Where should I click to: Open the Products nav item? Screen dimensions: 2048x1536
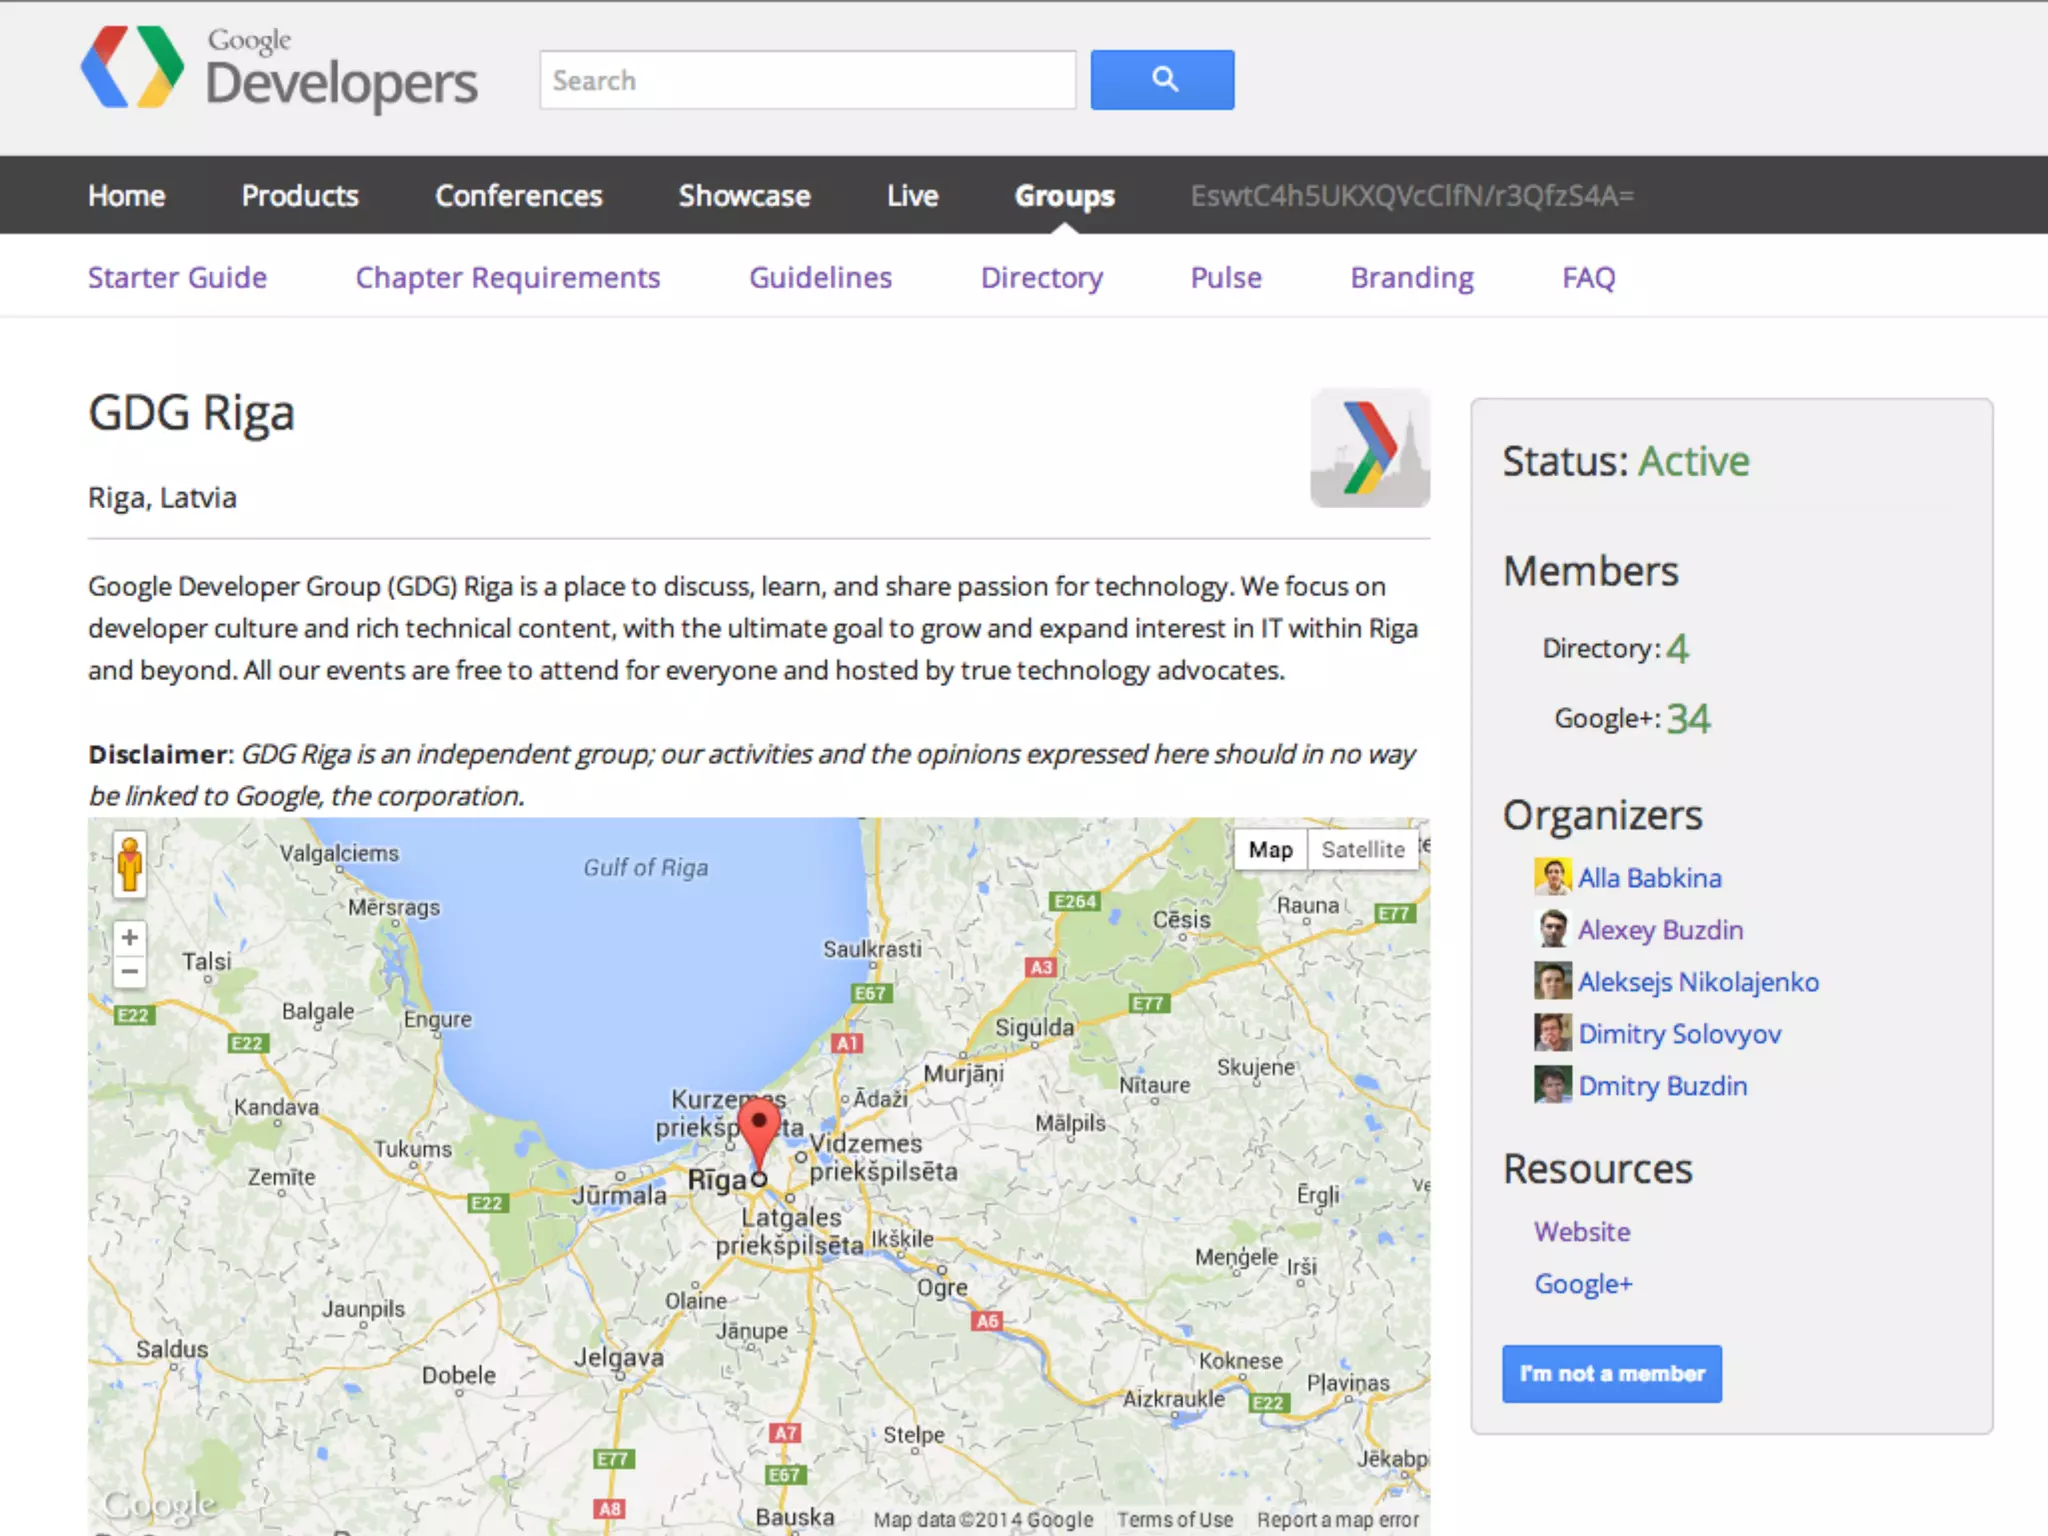point(300,195)
